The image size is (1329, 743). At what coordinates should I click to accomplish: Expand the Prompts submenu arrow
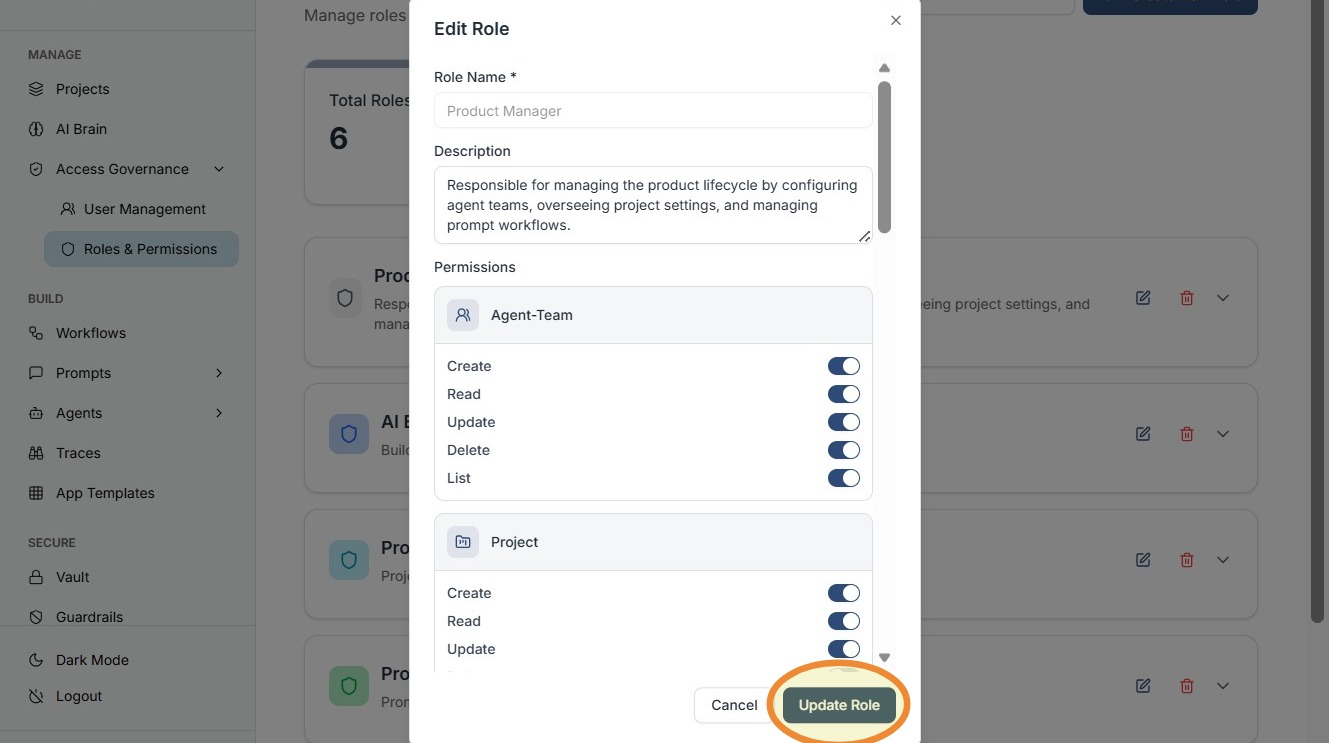pyautogui.click(x=219, y=373)
